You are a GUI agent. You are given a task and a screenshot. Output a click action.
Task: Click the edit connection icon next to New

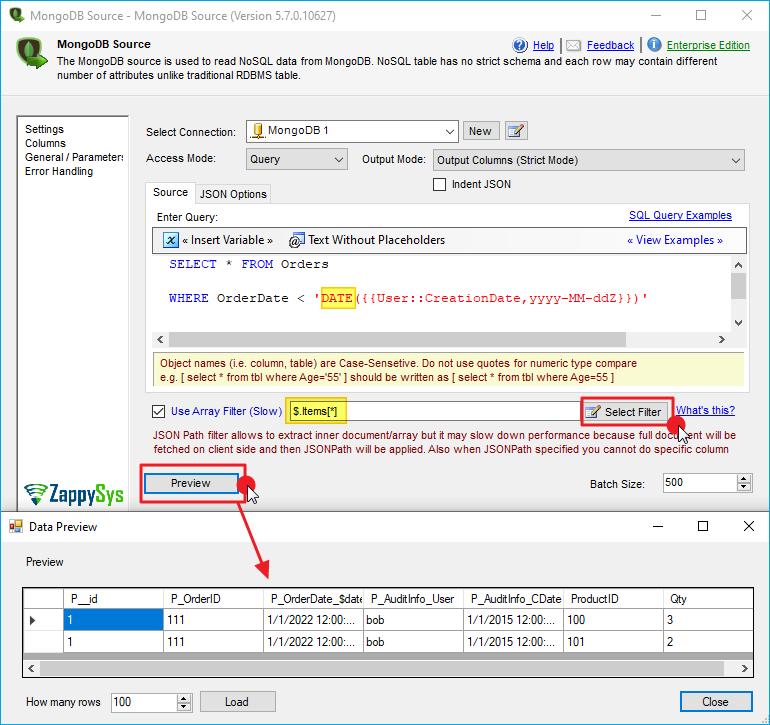(x=516, y=131)
